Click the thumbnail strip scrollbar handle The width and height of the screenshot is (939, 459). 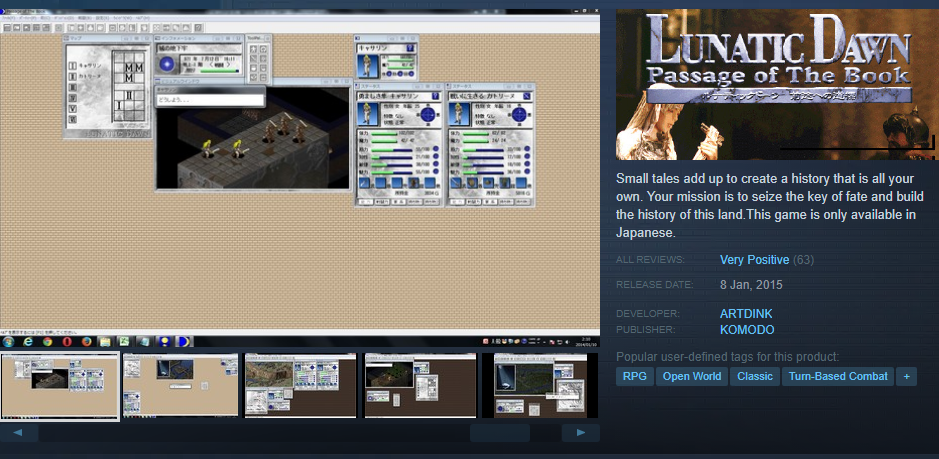pos(499,433)
